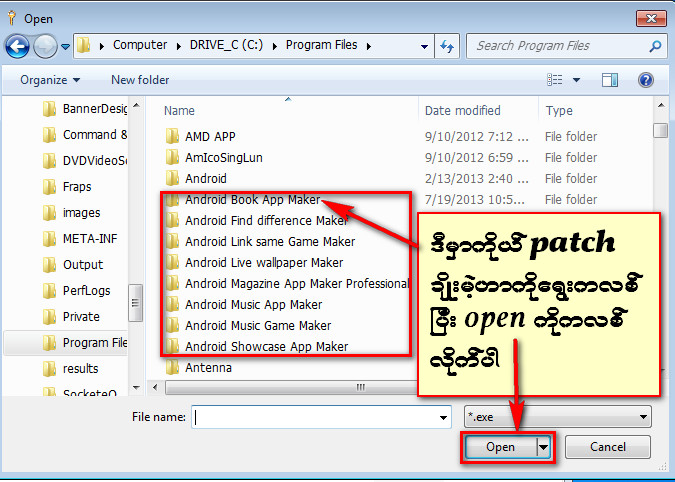The image size is (675, 482).
Task: Click Program Files in the address path
Action: pos(322,45)
